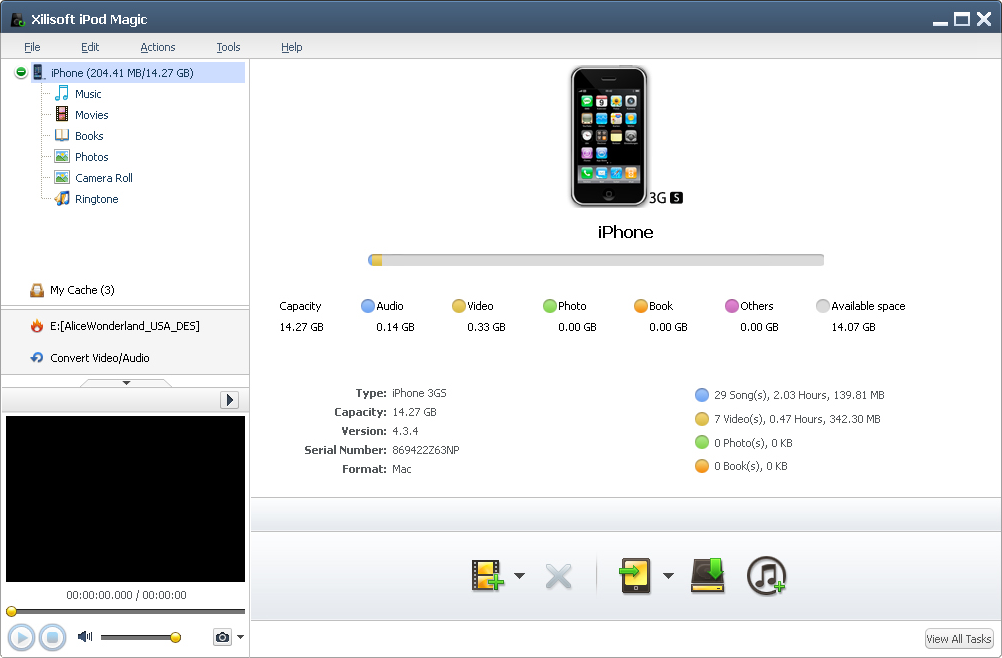
Task: Collapse the iPhone device tree node
Action: coord(21,72)
